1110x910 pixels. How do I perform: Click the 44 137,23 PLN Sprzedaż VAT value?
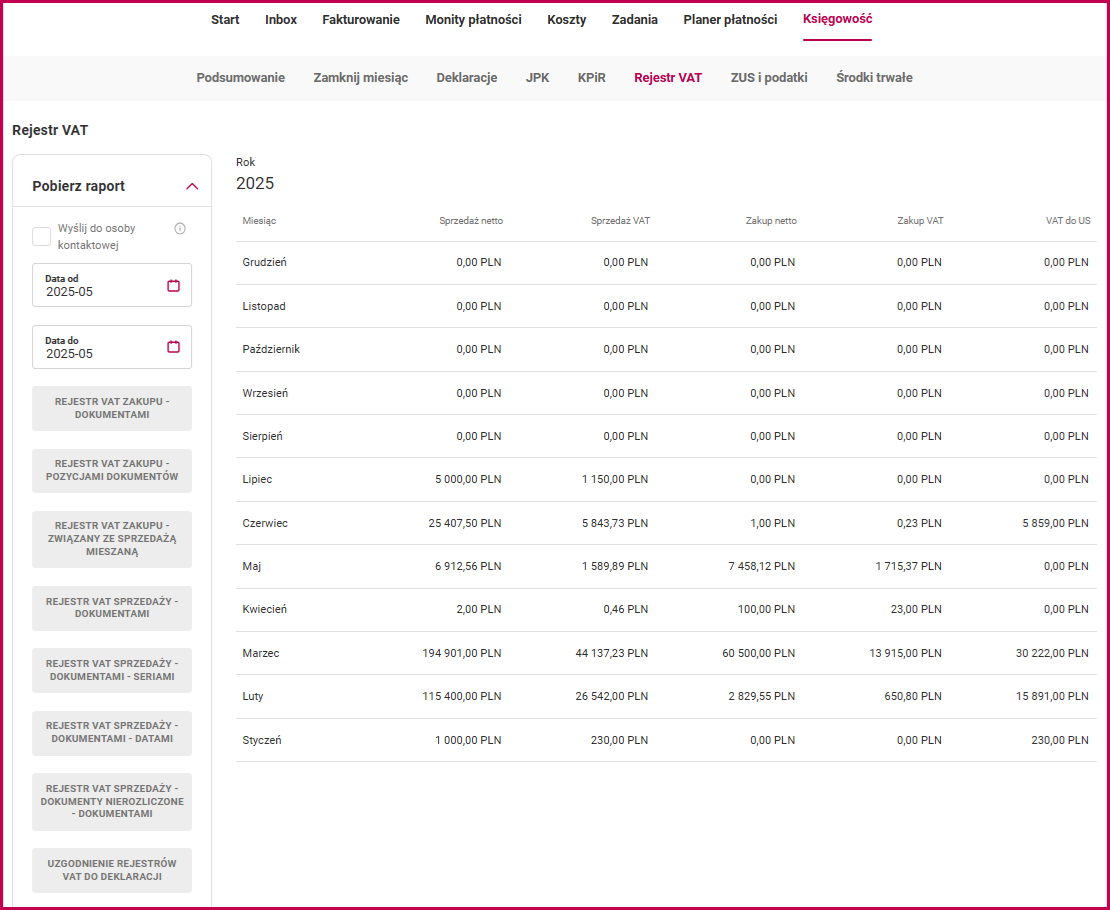click(612, 654)
